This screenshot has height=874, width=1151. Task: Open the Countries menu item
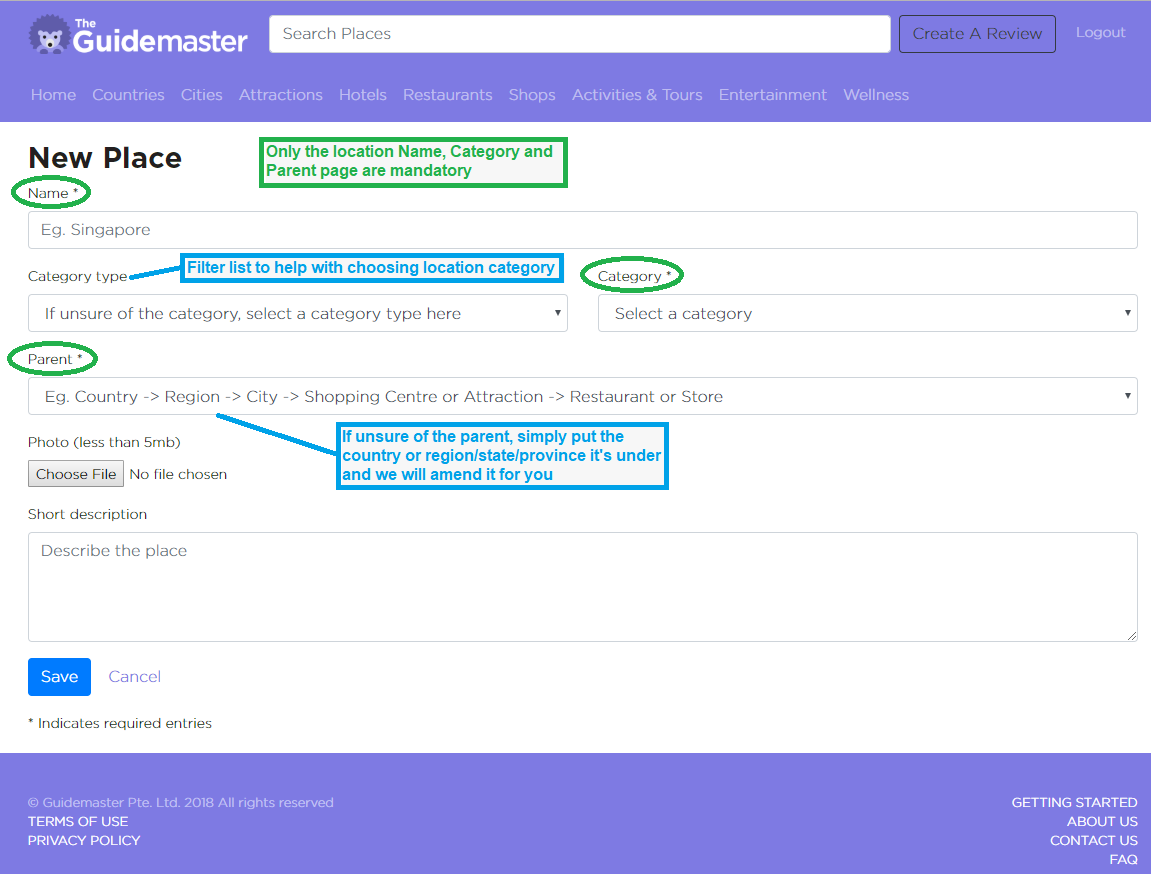click(x=128, y=95)
